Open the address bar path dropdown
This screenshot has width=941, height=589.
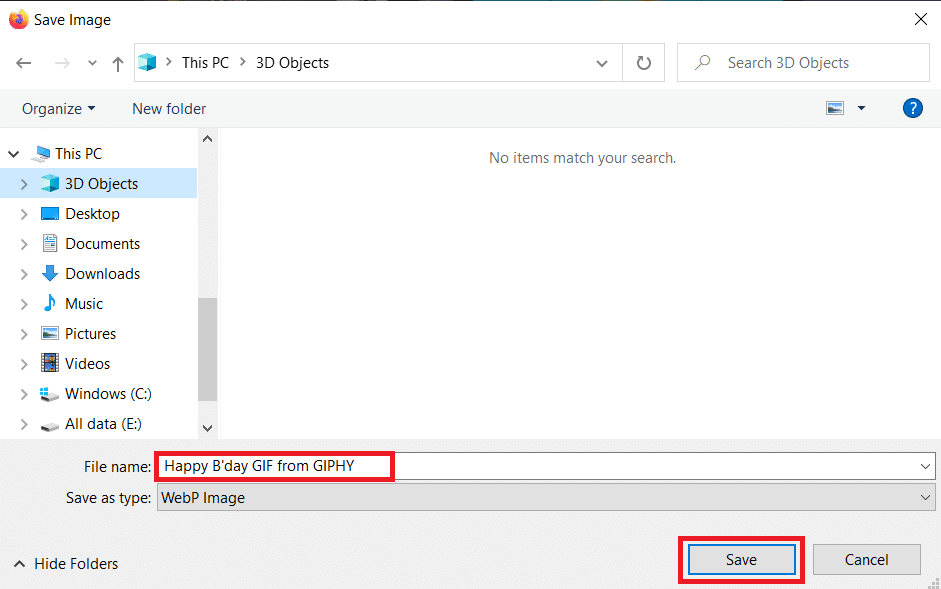click(602, 63)
